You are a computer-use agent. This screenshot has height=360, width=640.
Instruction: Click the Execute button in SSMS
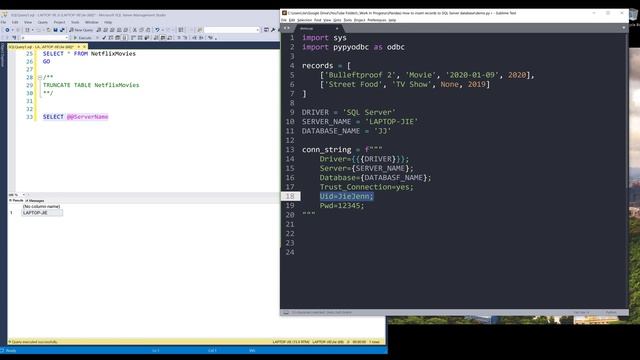[82, 38]
